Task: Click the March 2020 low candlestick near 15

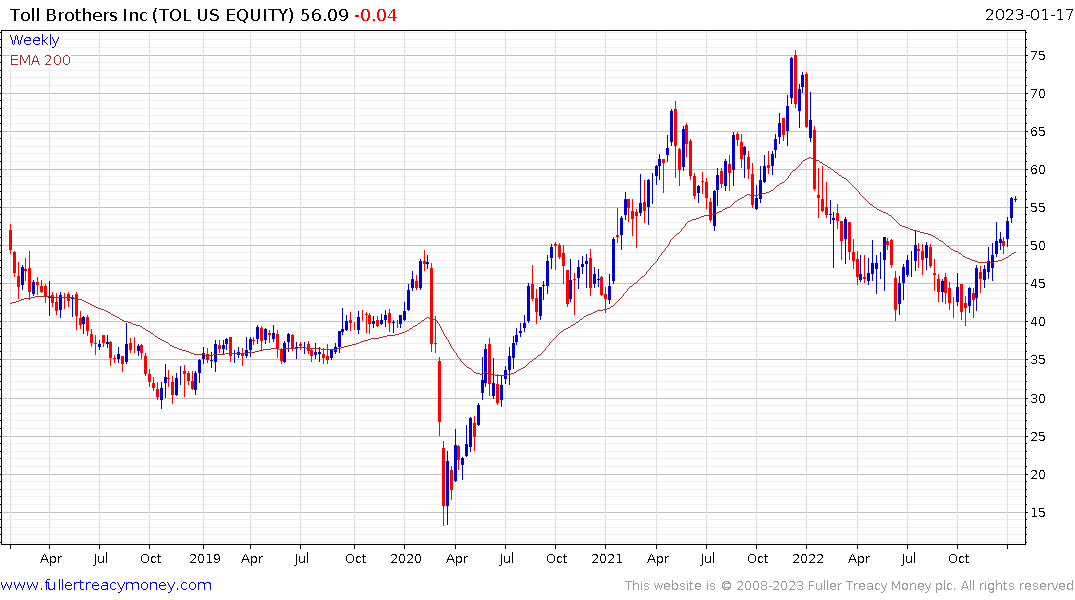Action: coord(444,483)
